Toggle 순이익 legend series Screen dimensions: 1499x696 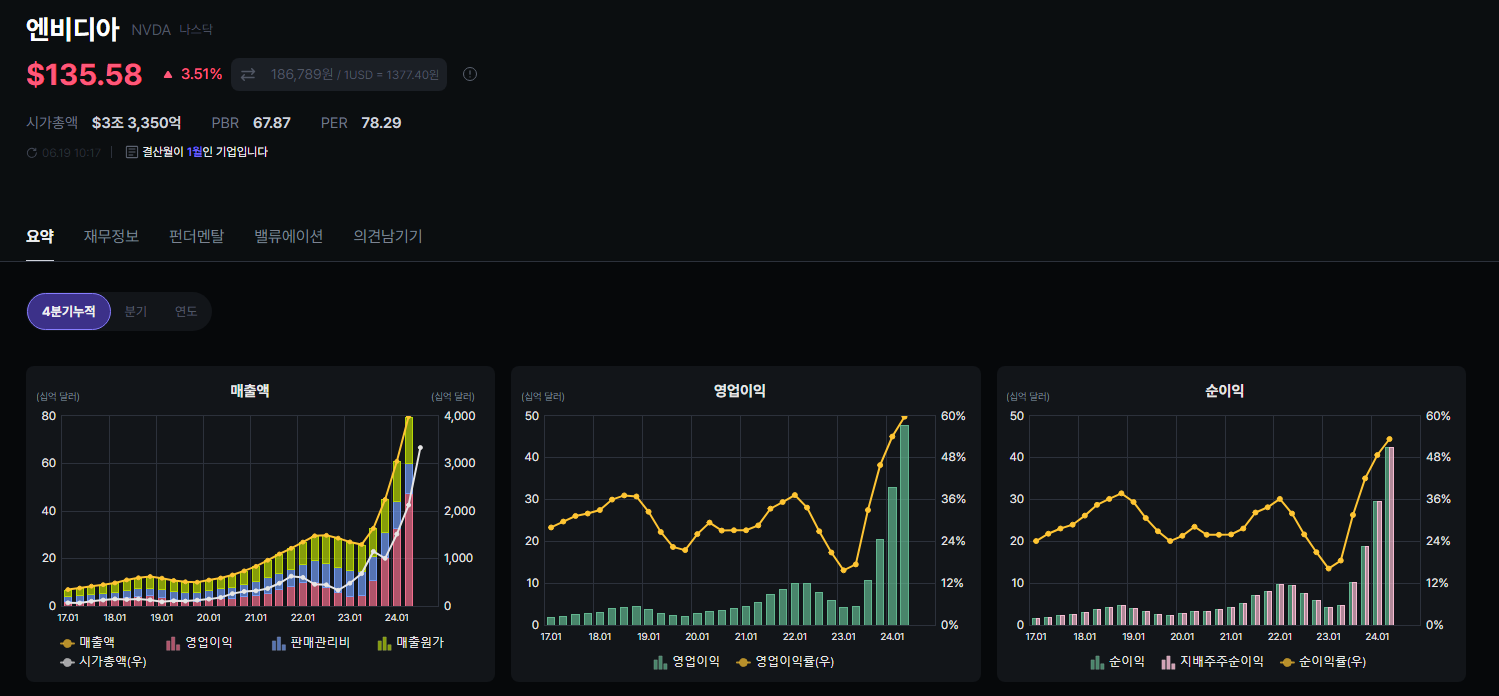pyautogui.click(x=1117, y=662)
